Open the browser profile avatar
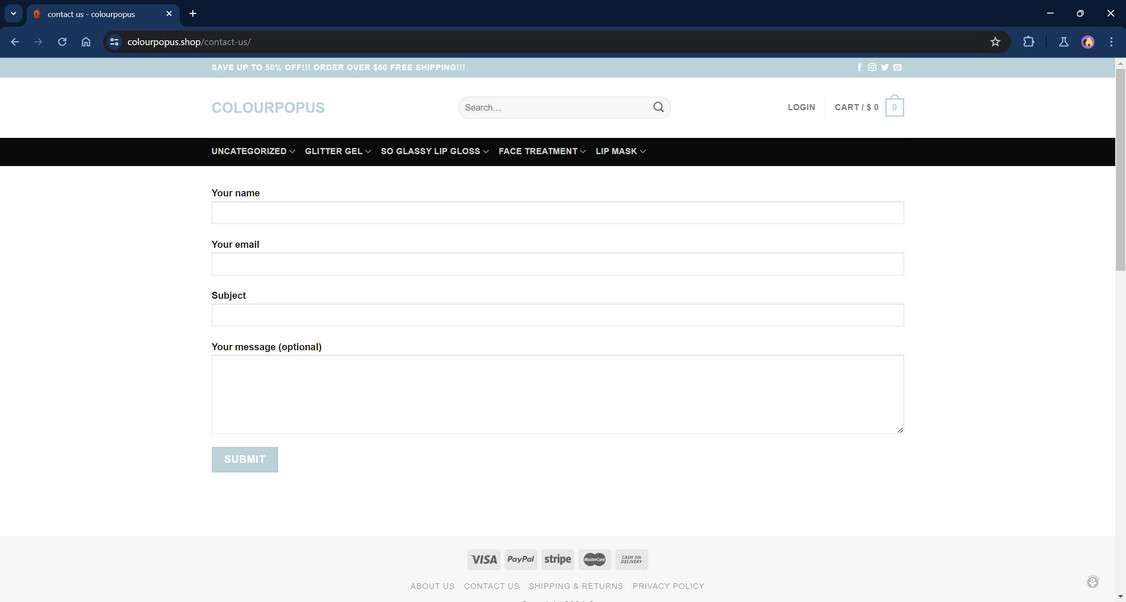This screenshot has width=1126, height=602. (1088, 42)
